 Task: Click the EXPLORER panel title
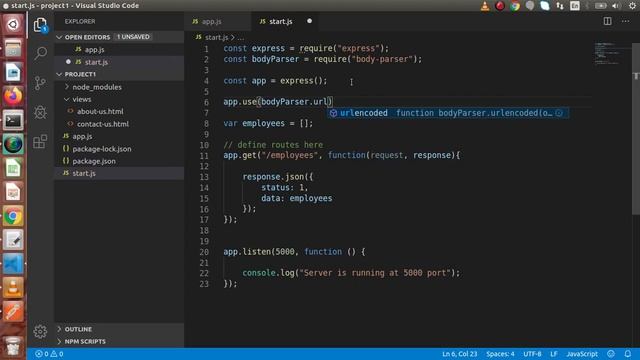coord(80,21)
